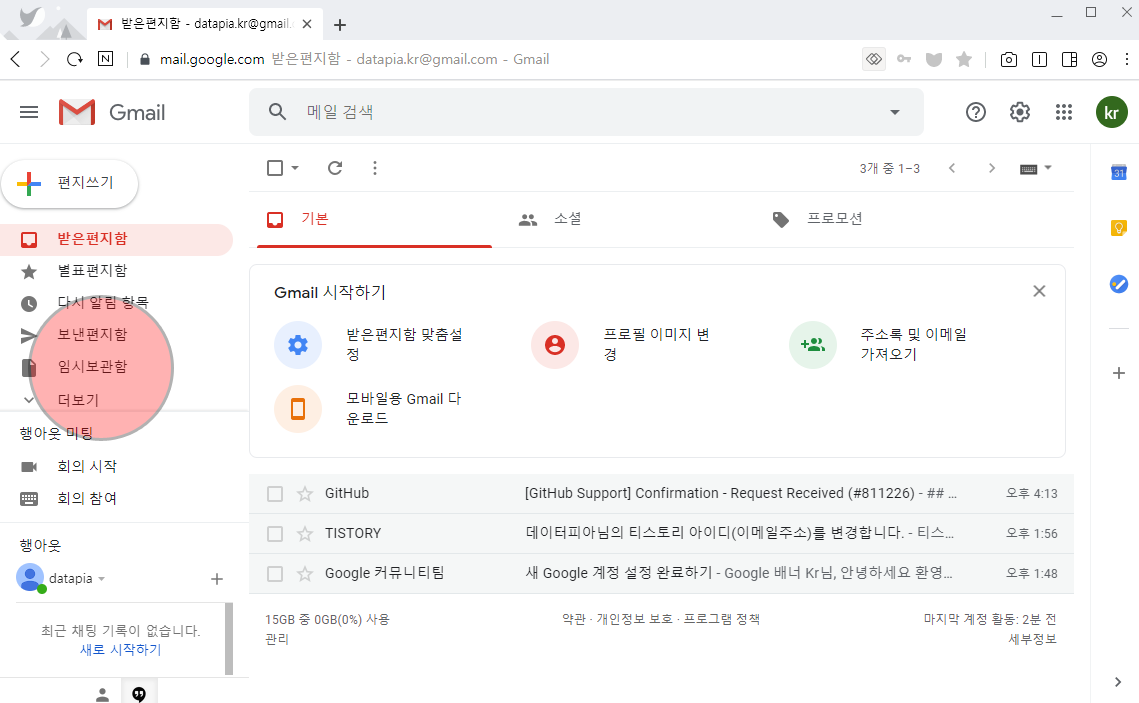Image resolution: width=1139 pixels, height=703 pixels.
Task: Click the browser capture camera icon
Action: pos(1008,60)
